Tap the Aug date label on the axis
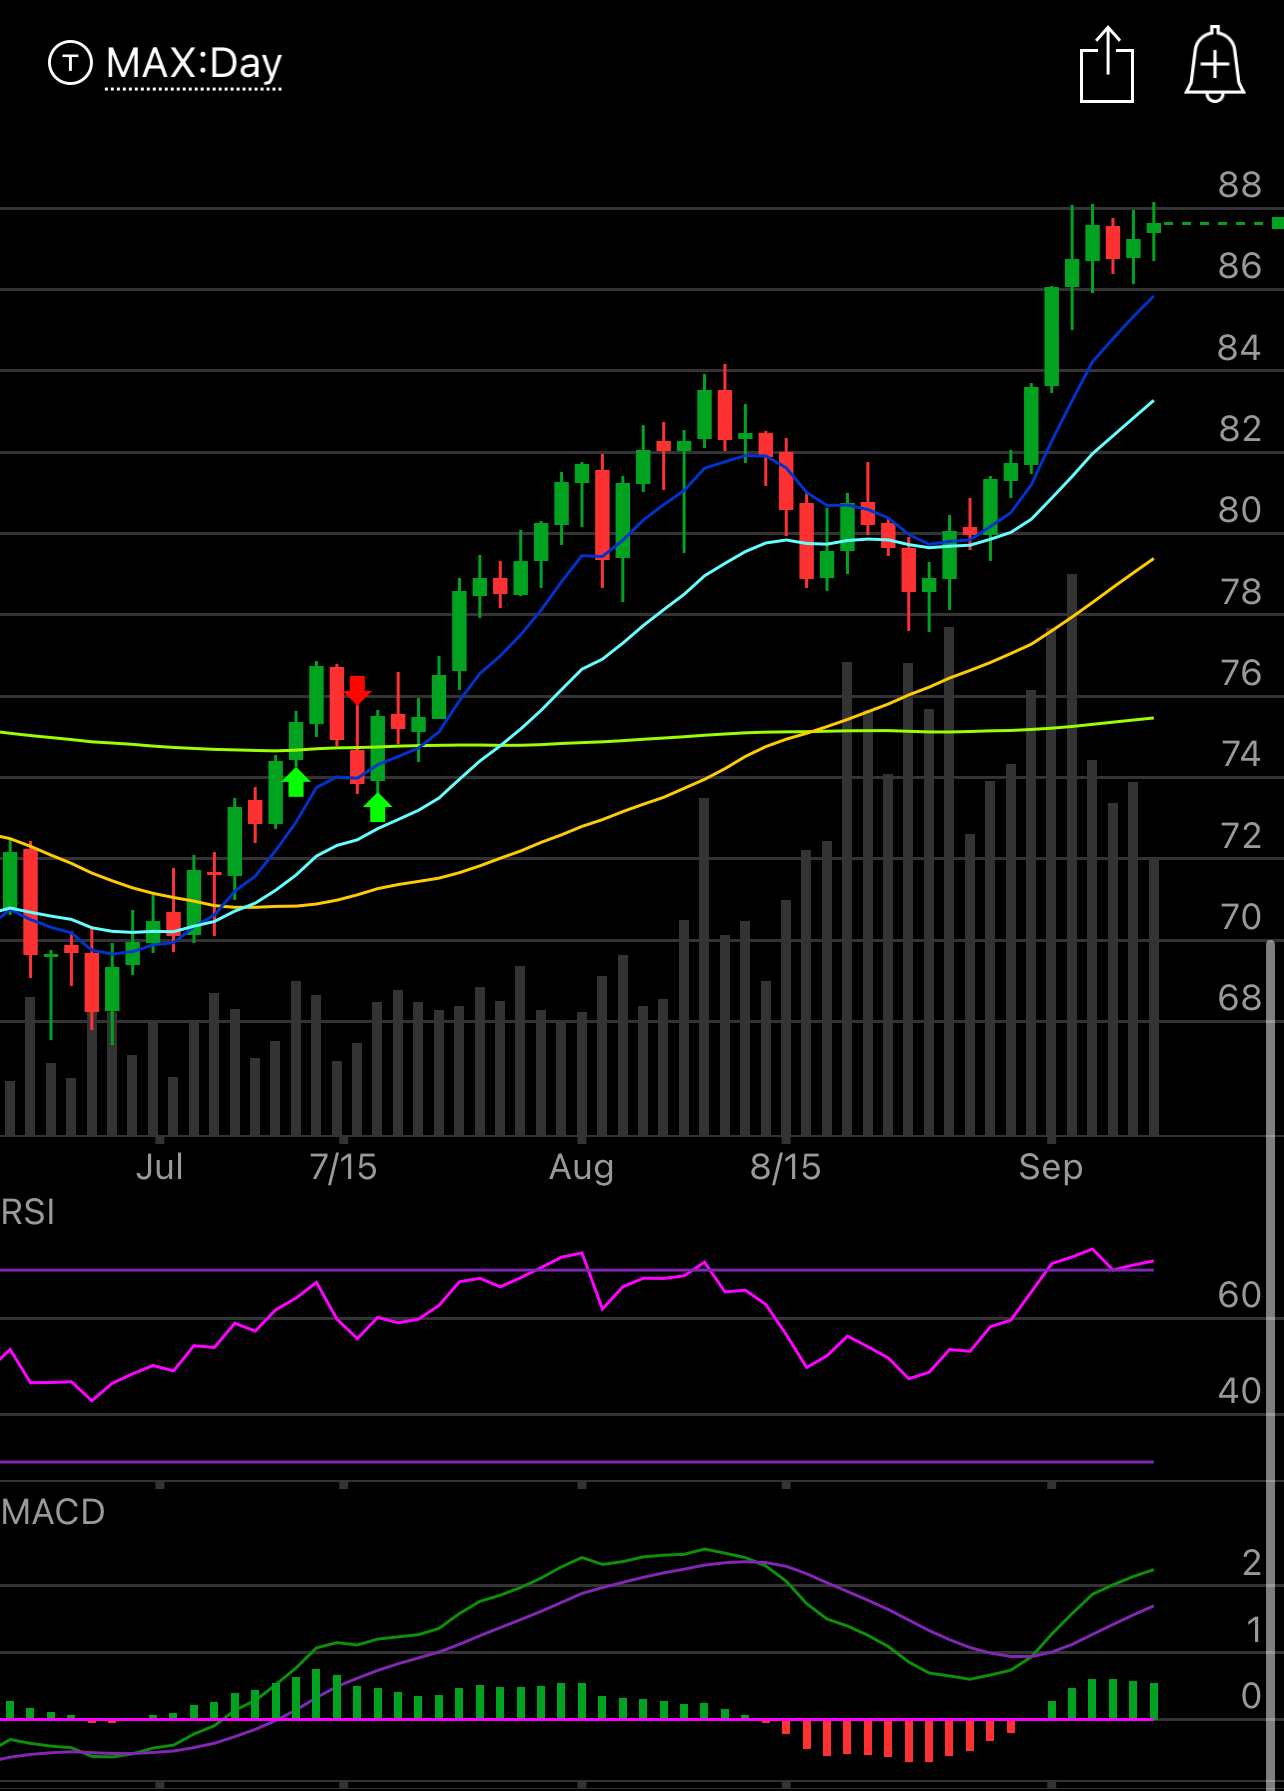1284x1791 pixels. coord(581,1167)
